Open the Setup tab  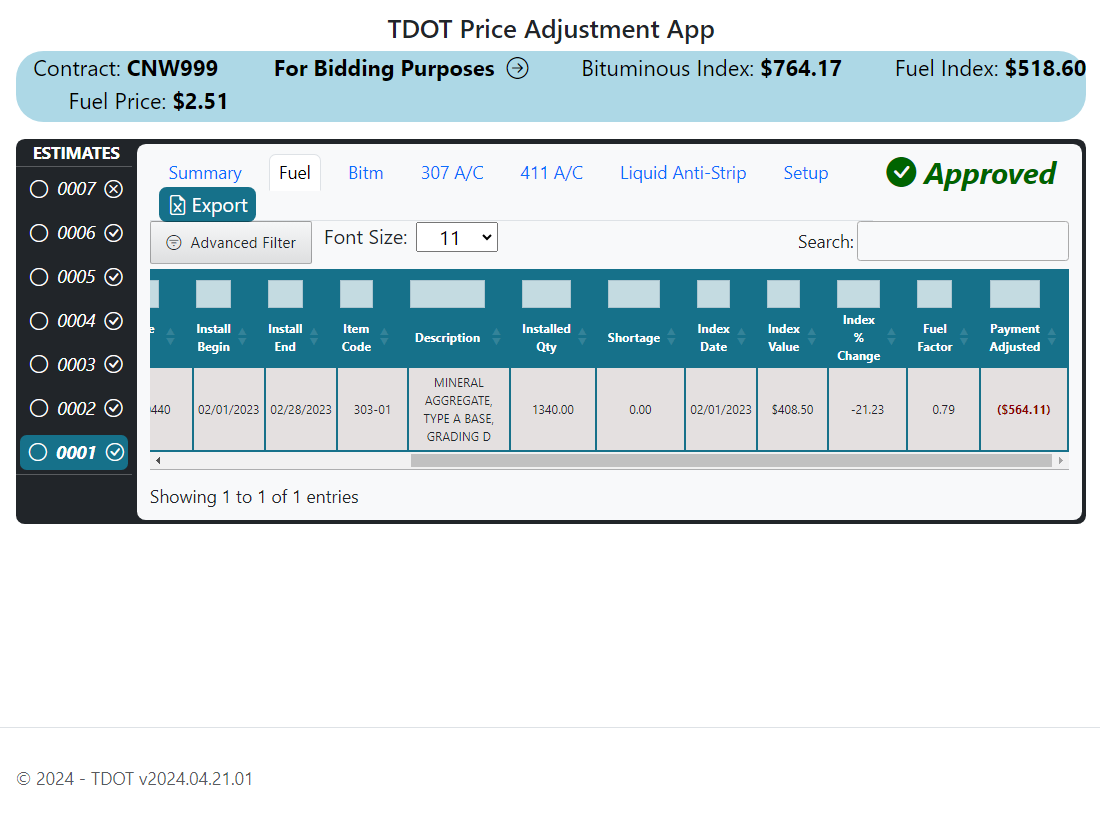[x=805, y=173]
